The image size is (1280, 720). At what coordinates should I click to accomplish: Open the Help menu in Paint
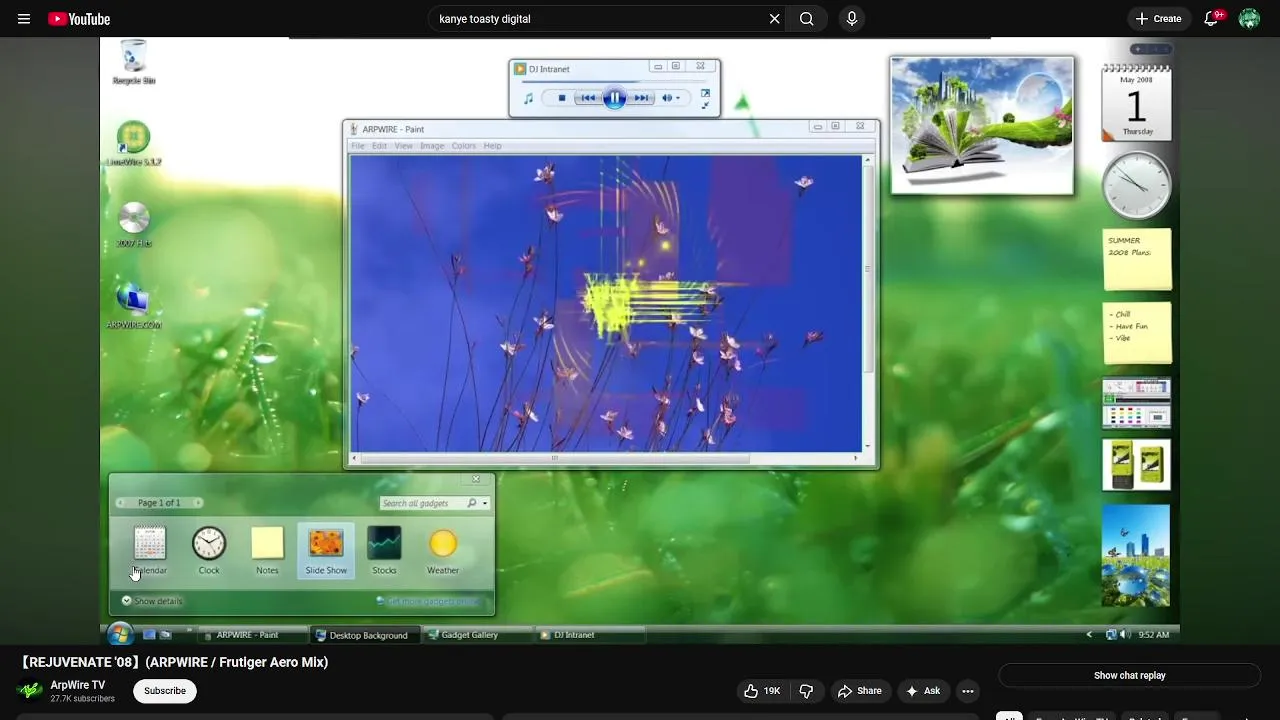(x=492, y=146)
